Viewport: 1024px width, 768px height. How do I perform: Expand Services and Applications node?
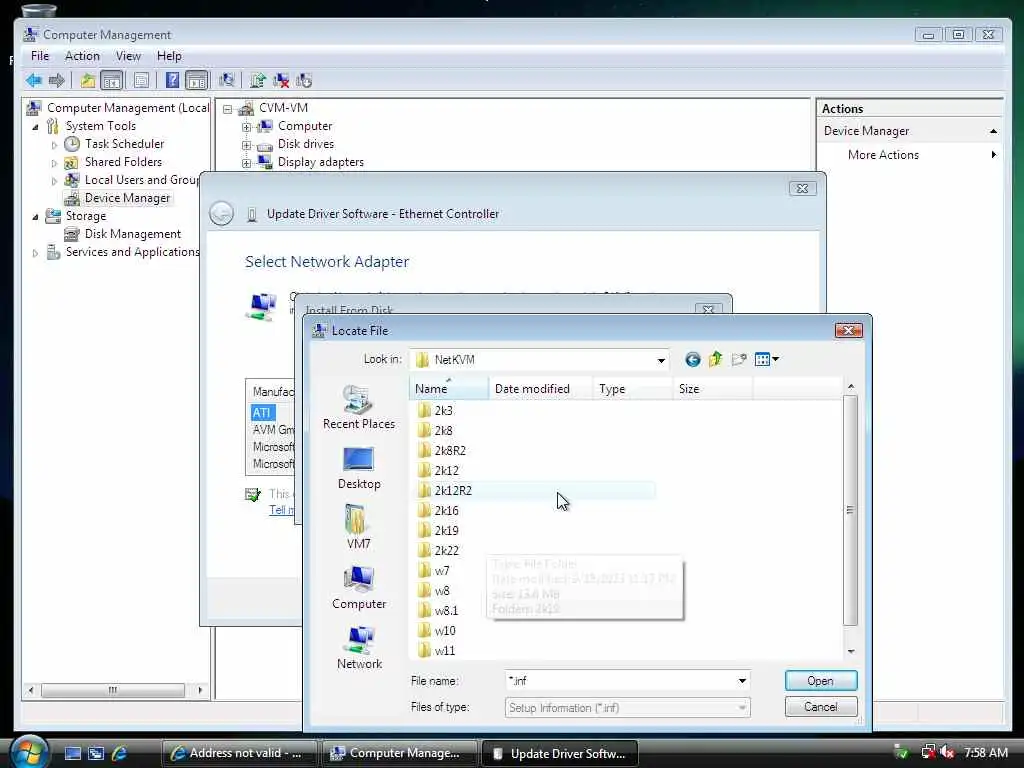[x=35, y=253]
